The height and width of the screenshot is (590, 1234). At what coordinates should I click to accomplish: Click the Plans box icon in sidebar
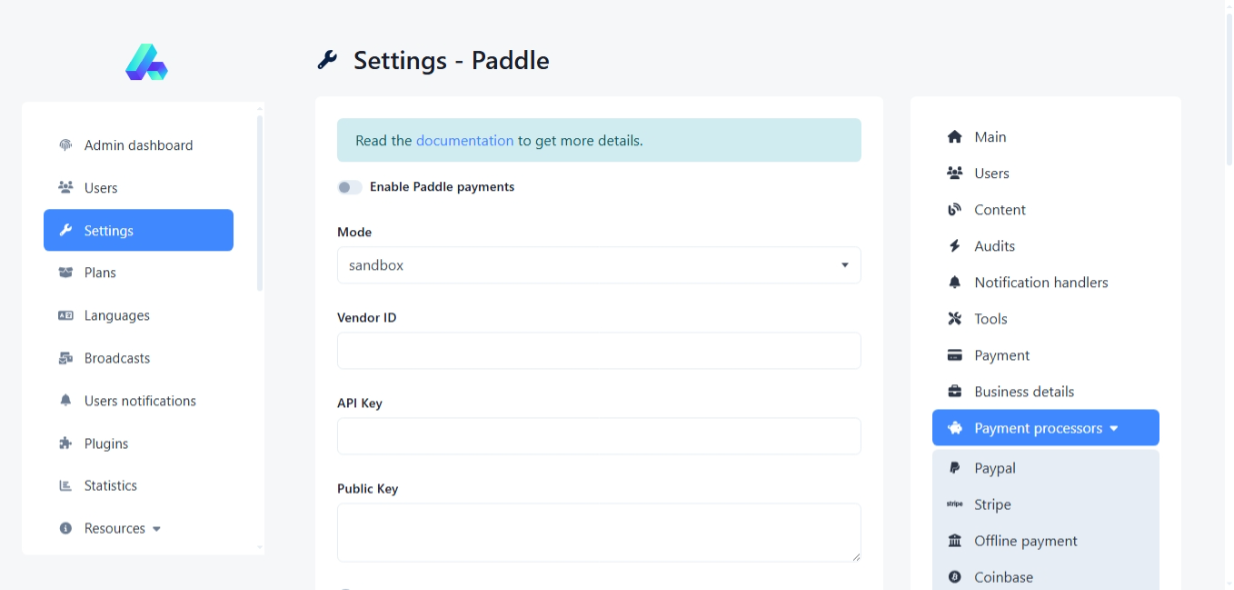[66, 273]
